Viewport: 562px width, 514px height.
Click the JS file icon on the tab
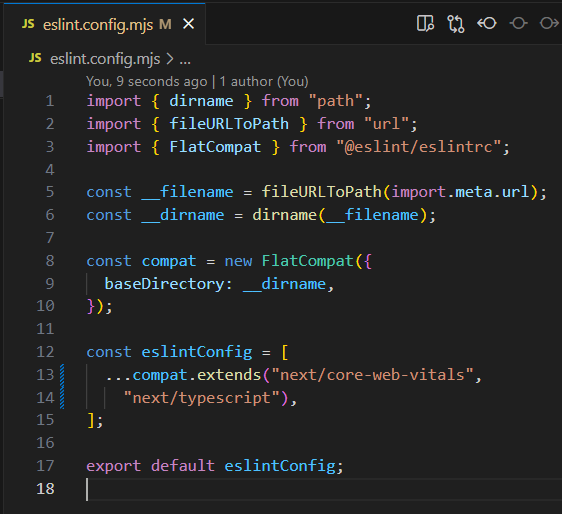pyautogui.click(x=28, y=24)
